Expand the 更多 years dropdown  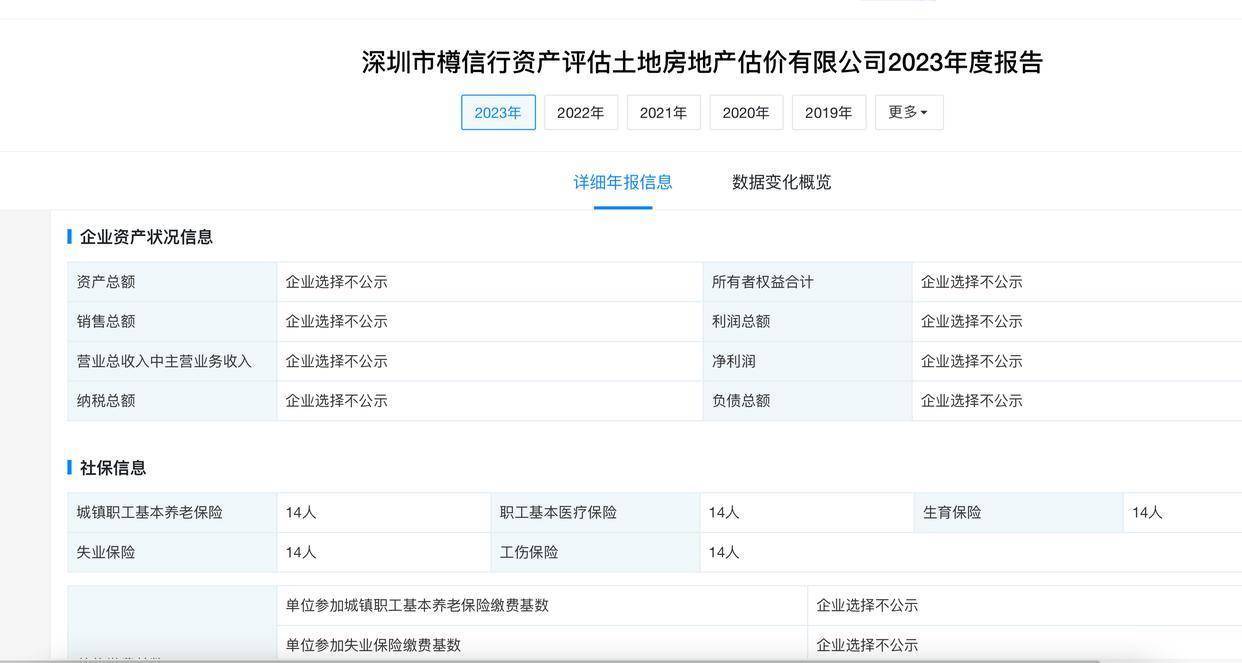pyautogui.click(x=908, y=113)
